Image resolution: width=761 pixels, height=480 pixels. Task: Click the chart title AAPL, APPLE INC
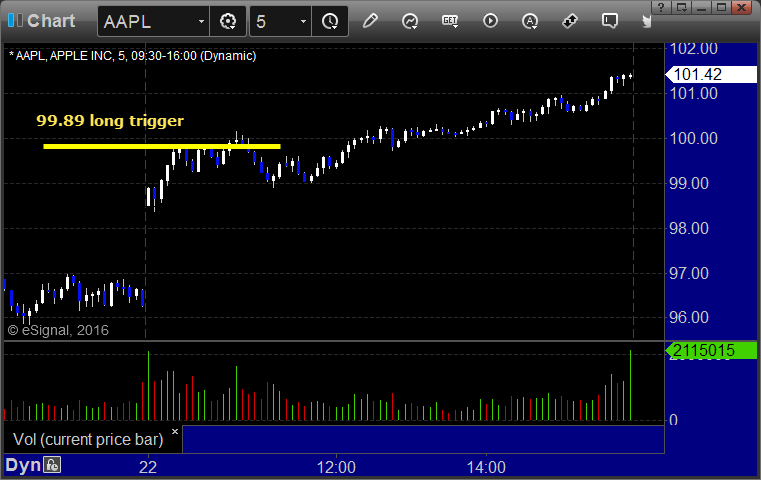[x=132, y=56]
